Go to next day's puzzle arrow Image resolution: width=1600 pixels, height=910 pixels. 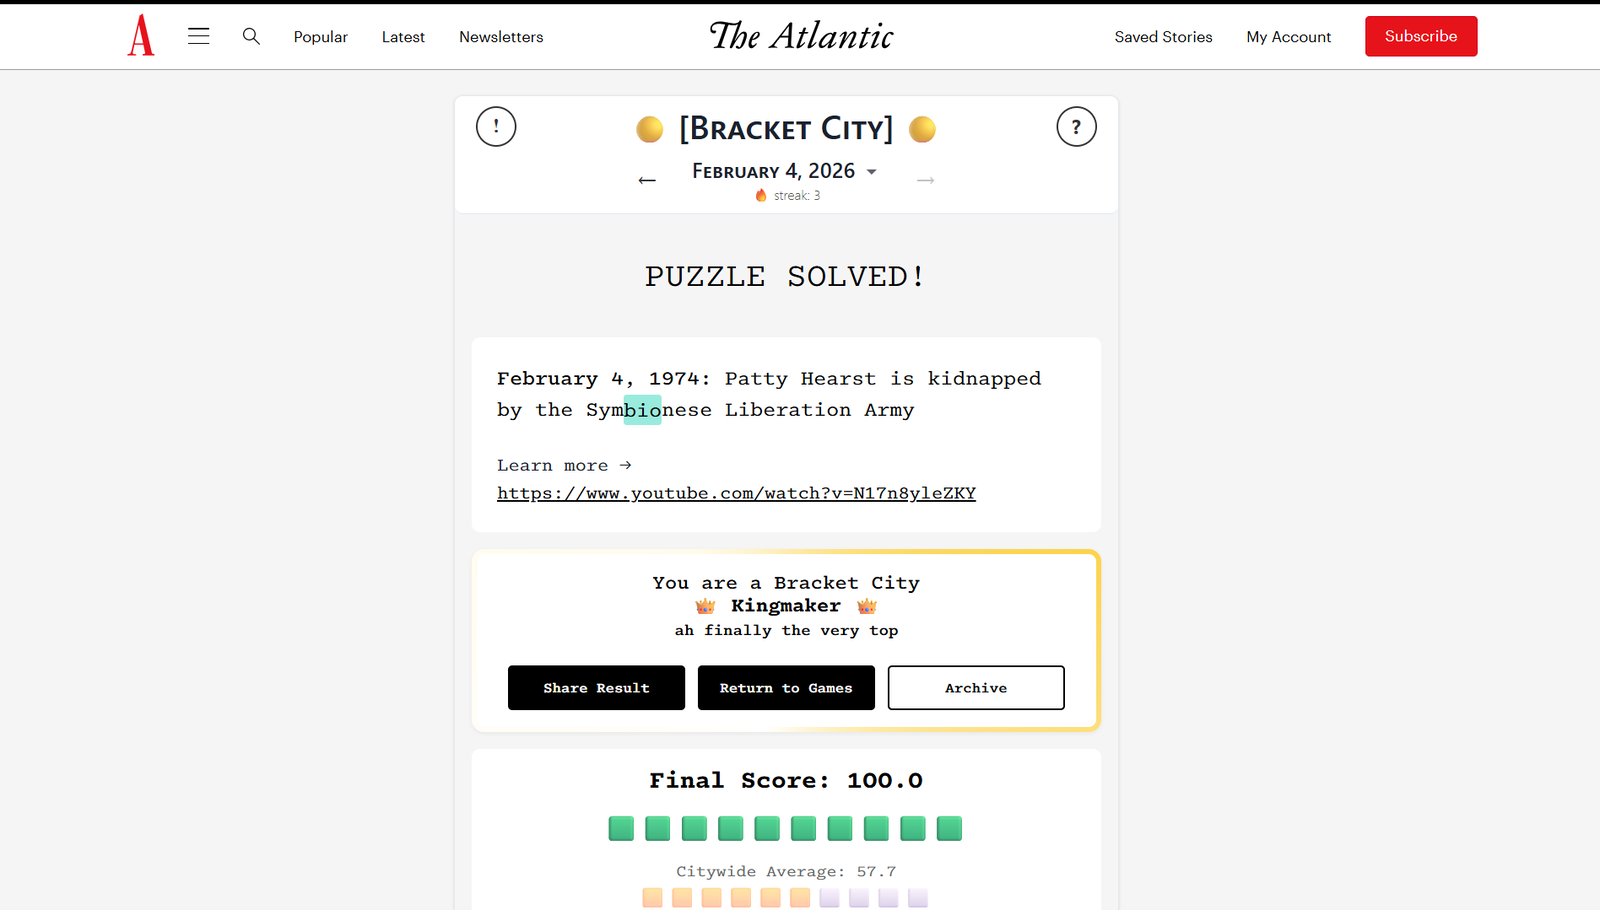click(926, 180)
